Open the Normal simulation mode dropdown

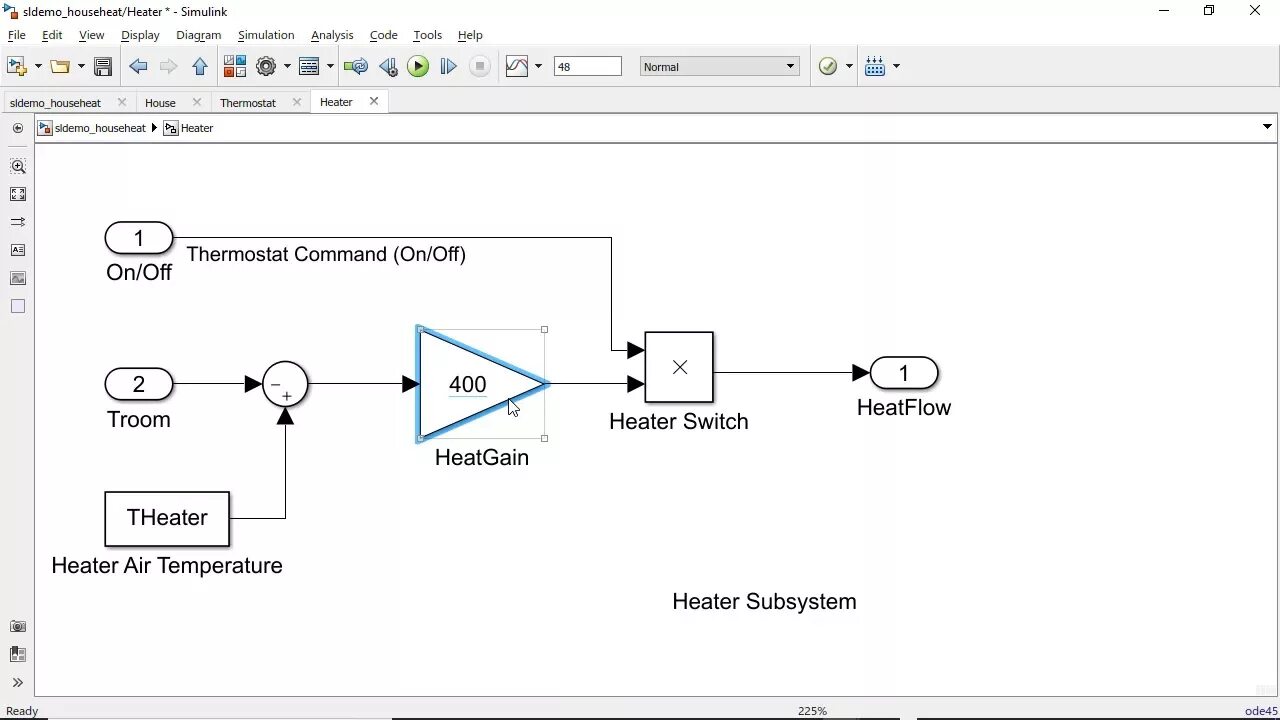pos(719,66)
